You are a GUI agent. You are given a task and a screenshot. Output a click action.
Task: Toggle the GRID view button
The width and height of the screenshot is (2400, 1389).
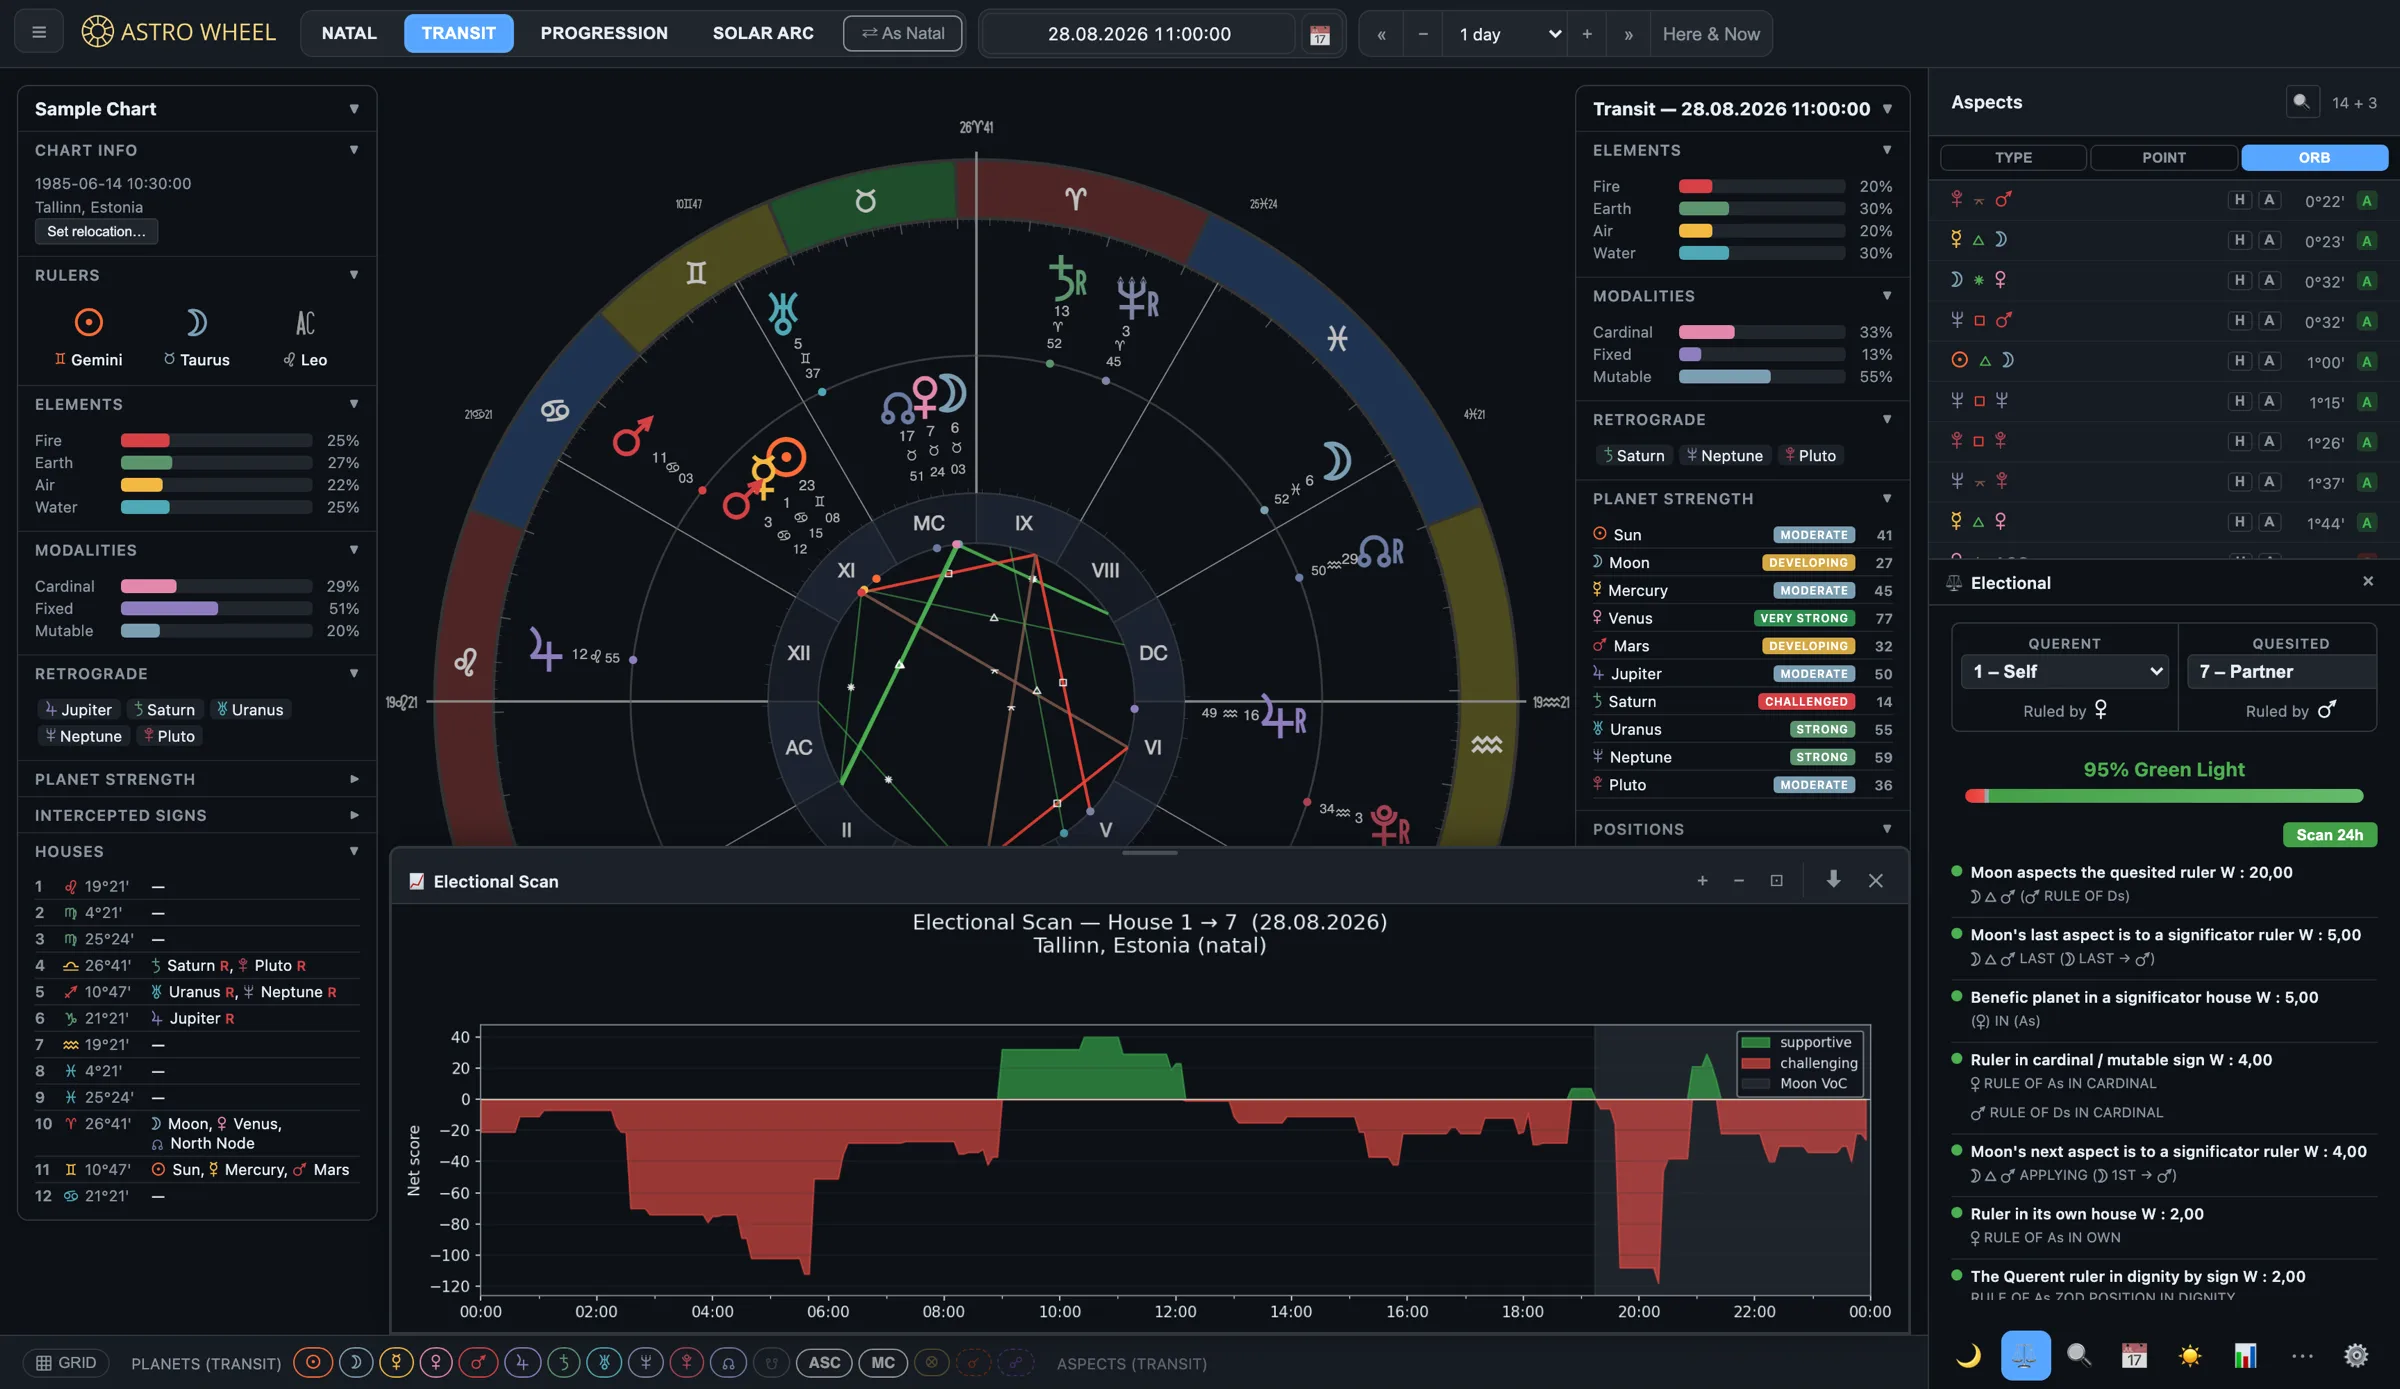(66, 1362)
